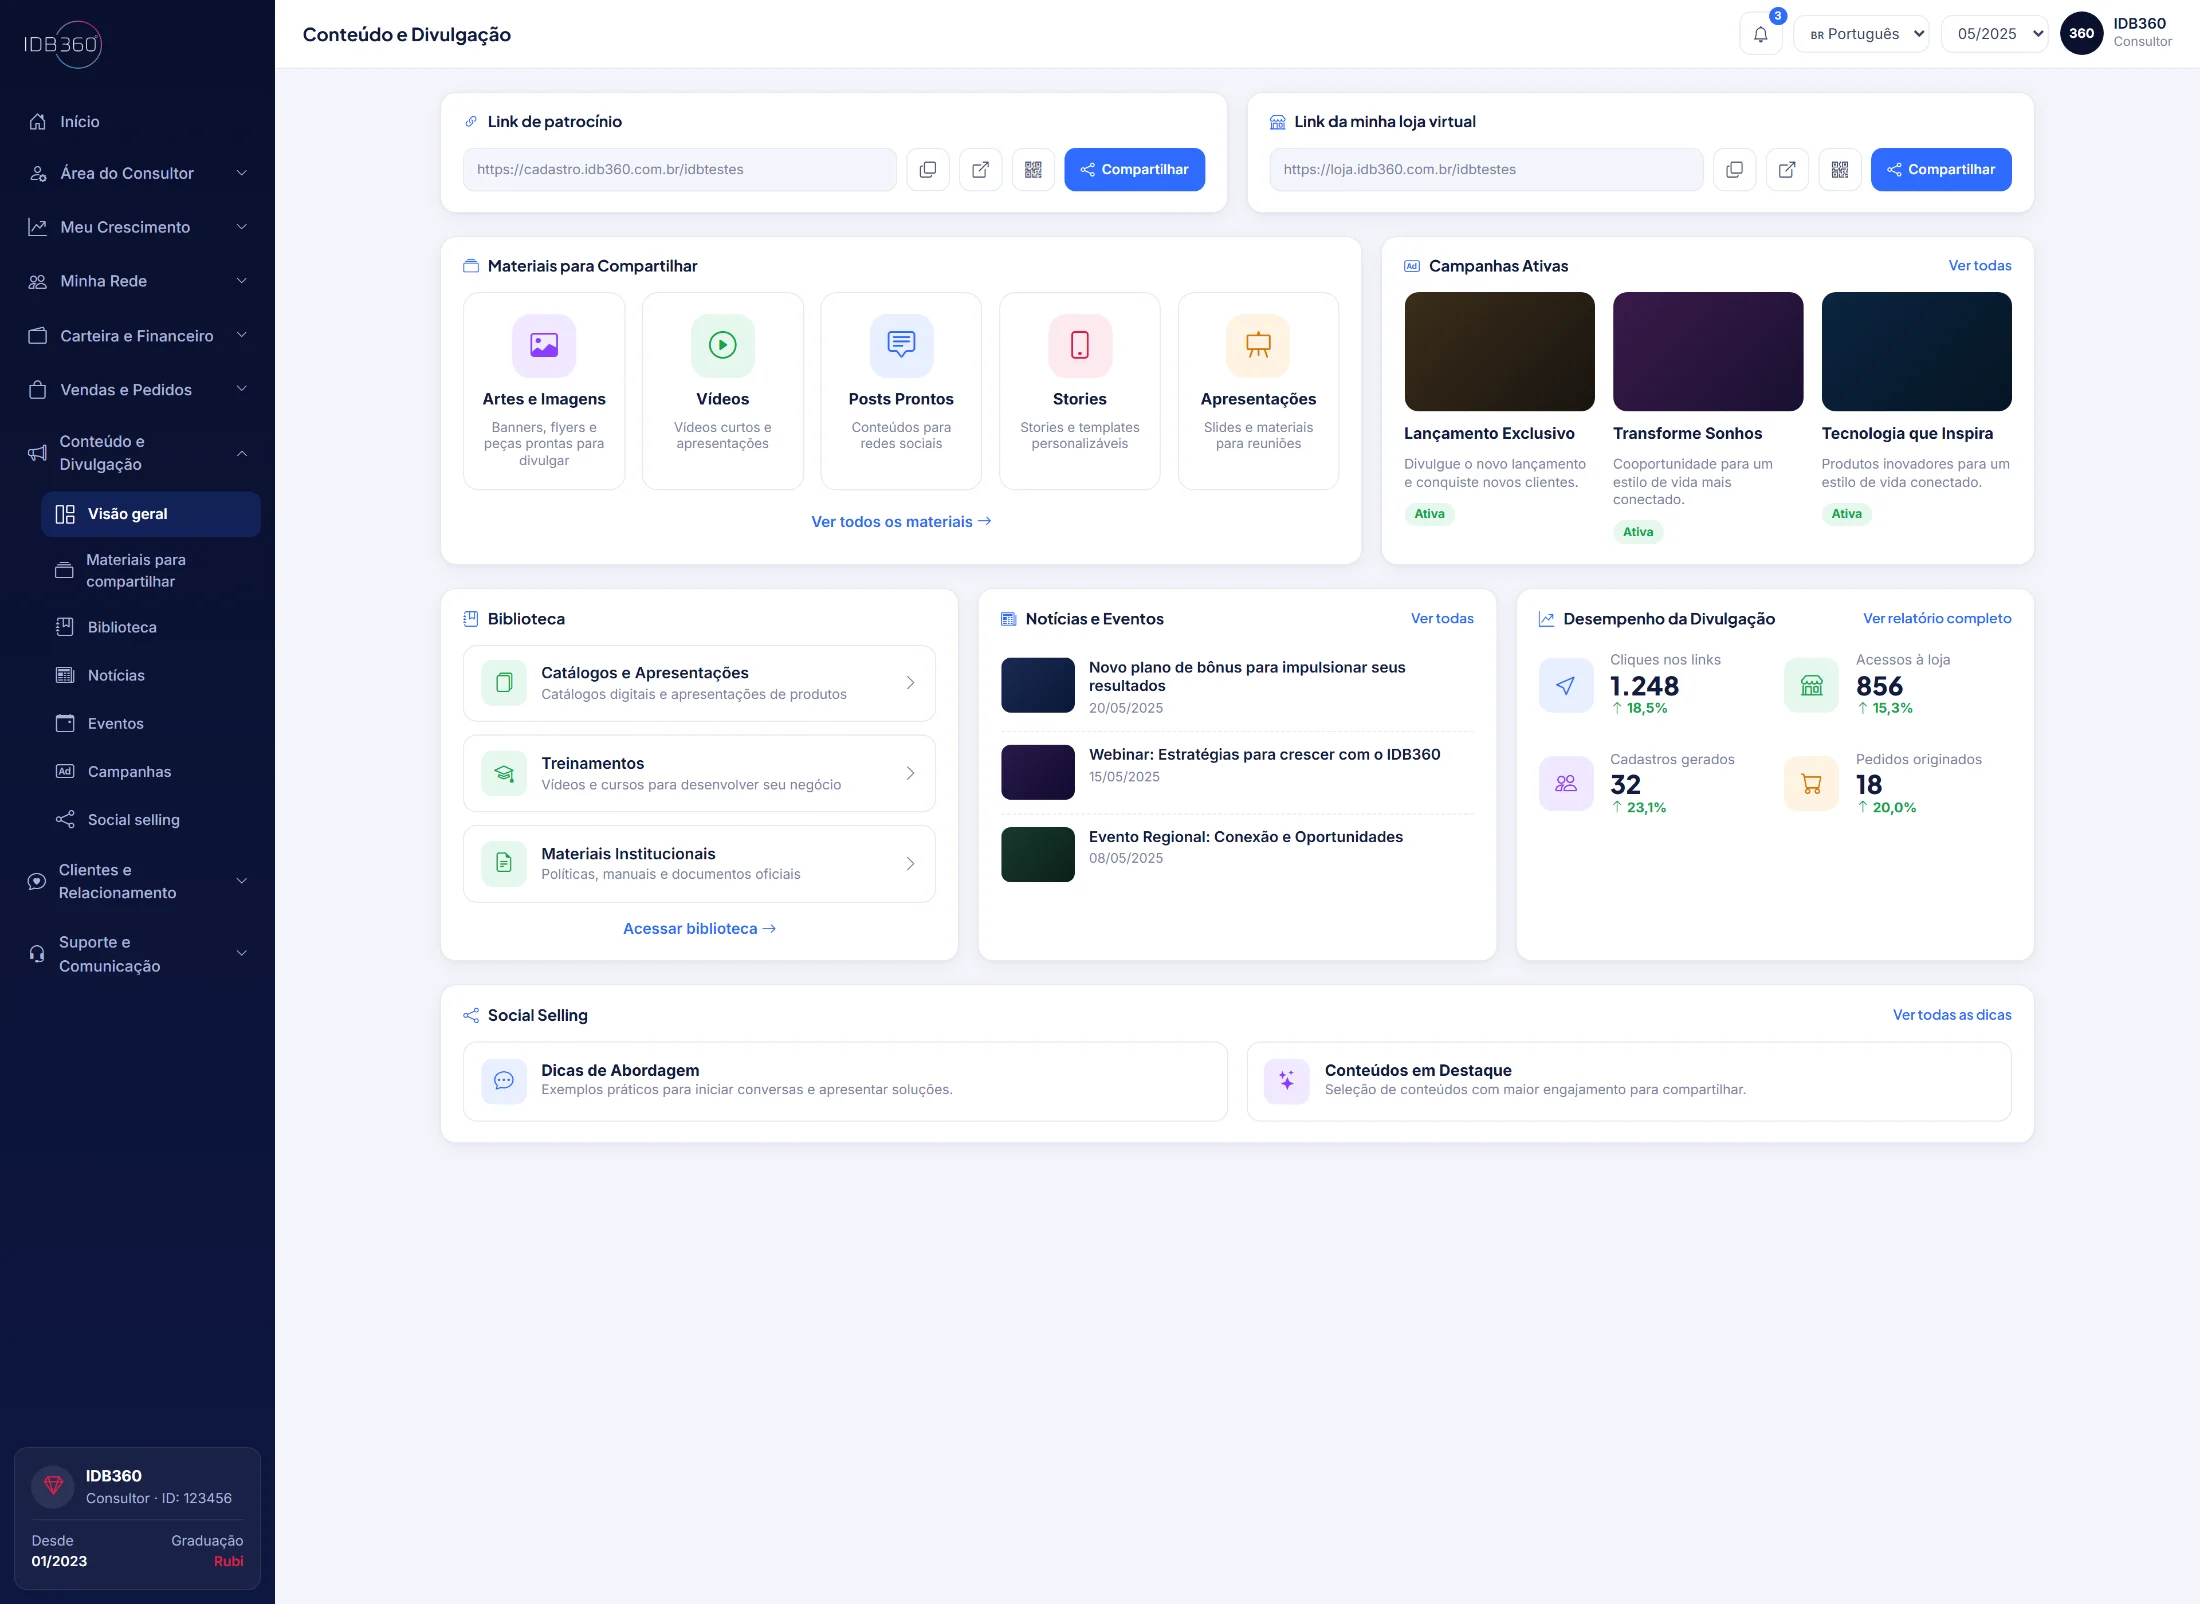Click the IDB360 logo in sidebar
2200x1604 pixels.
point(63,44)
